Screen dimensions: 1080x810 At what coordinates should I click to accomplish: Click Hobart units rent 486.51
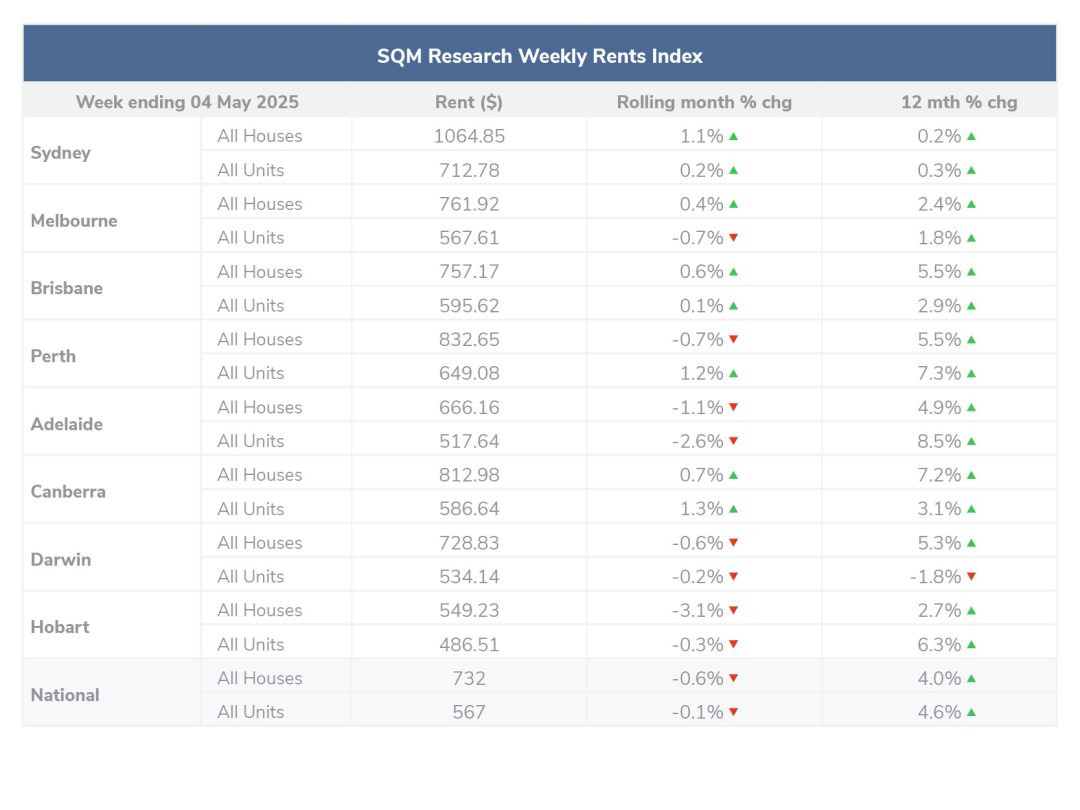coord(469,645)
